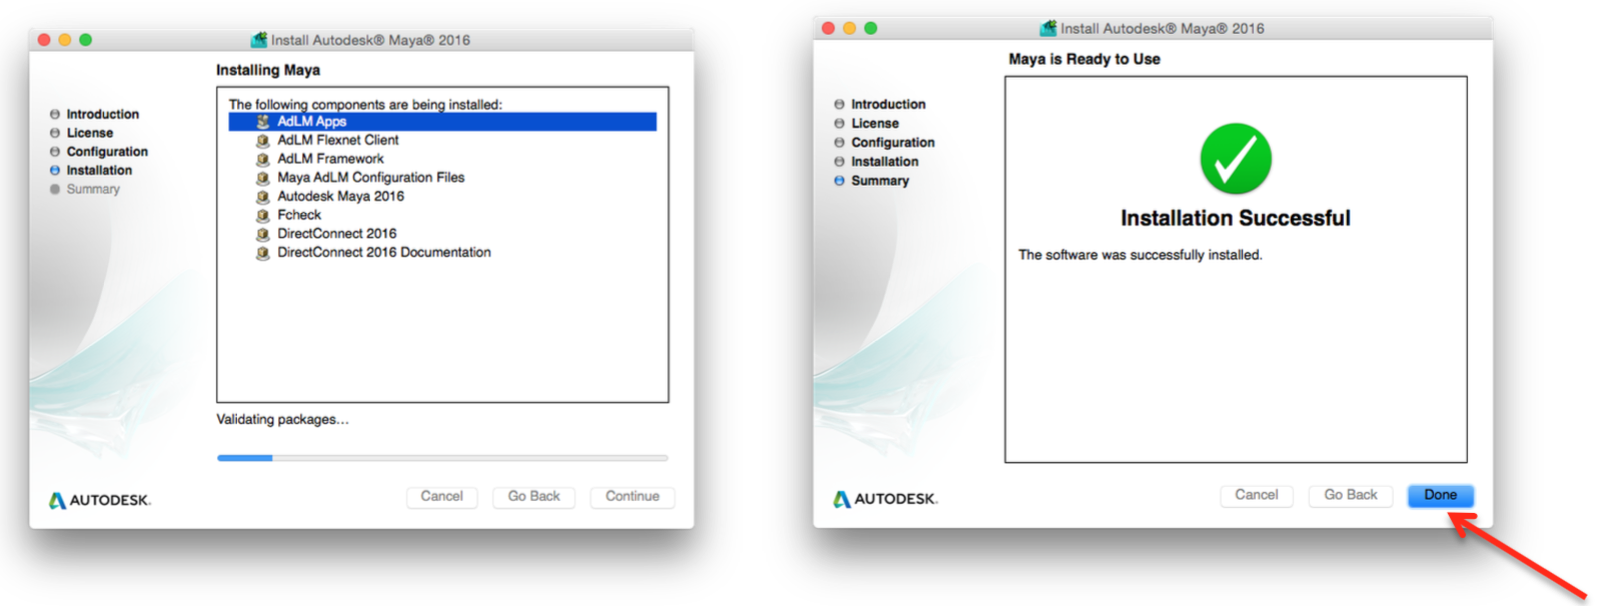Select the Maya AdLM Configuration Files row
Image resolution: width=1598 pixels, height=606 pixels.
point(443,178)
